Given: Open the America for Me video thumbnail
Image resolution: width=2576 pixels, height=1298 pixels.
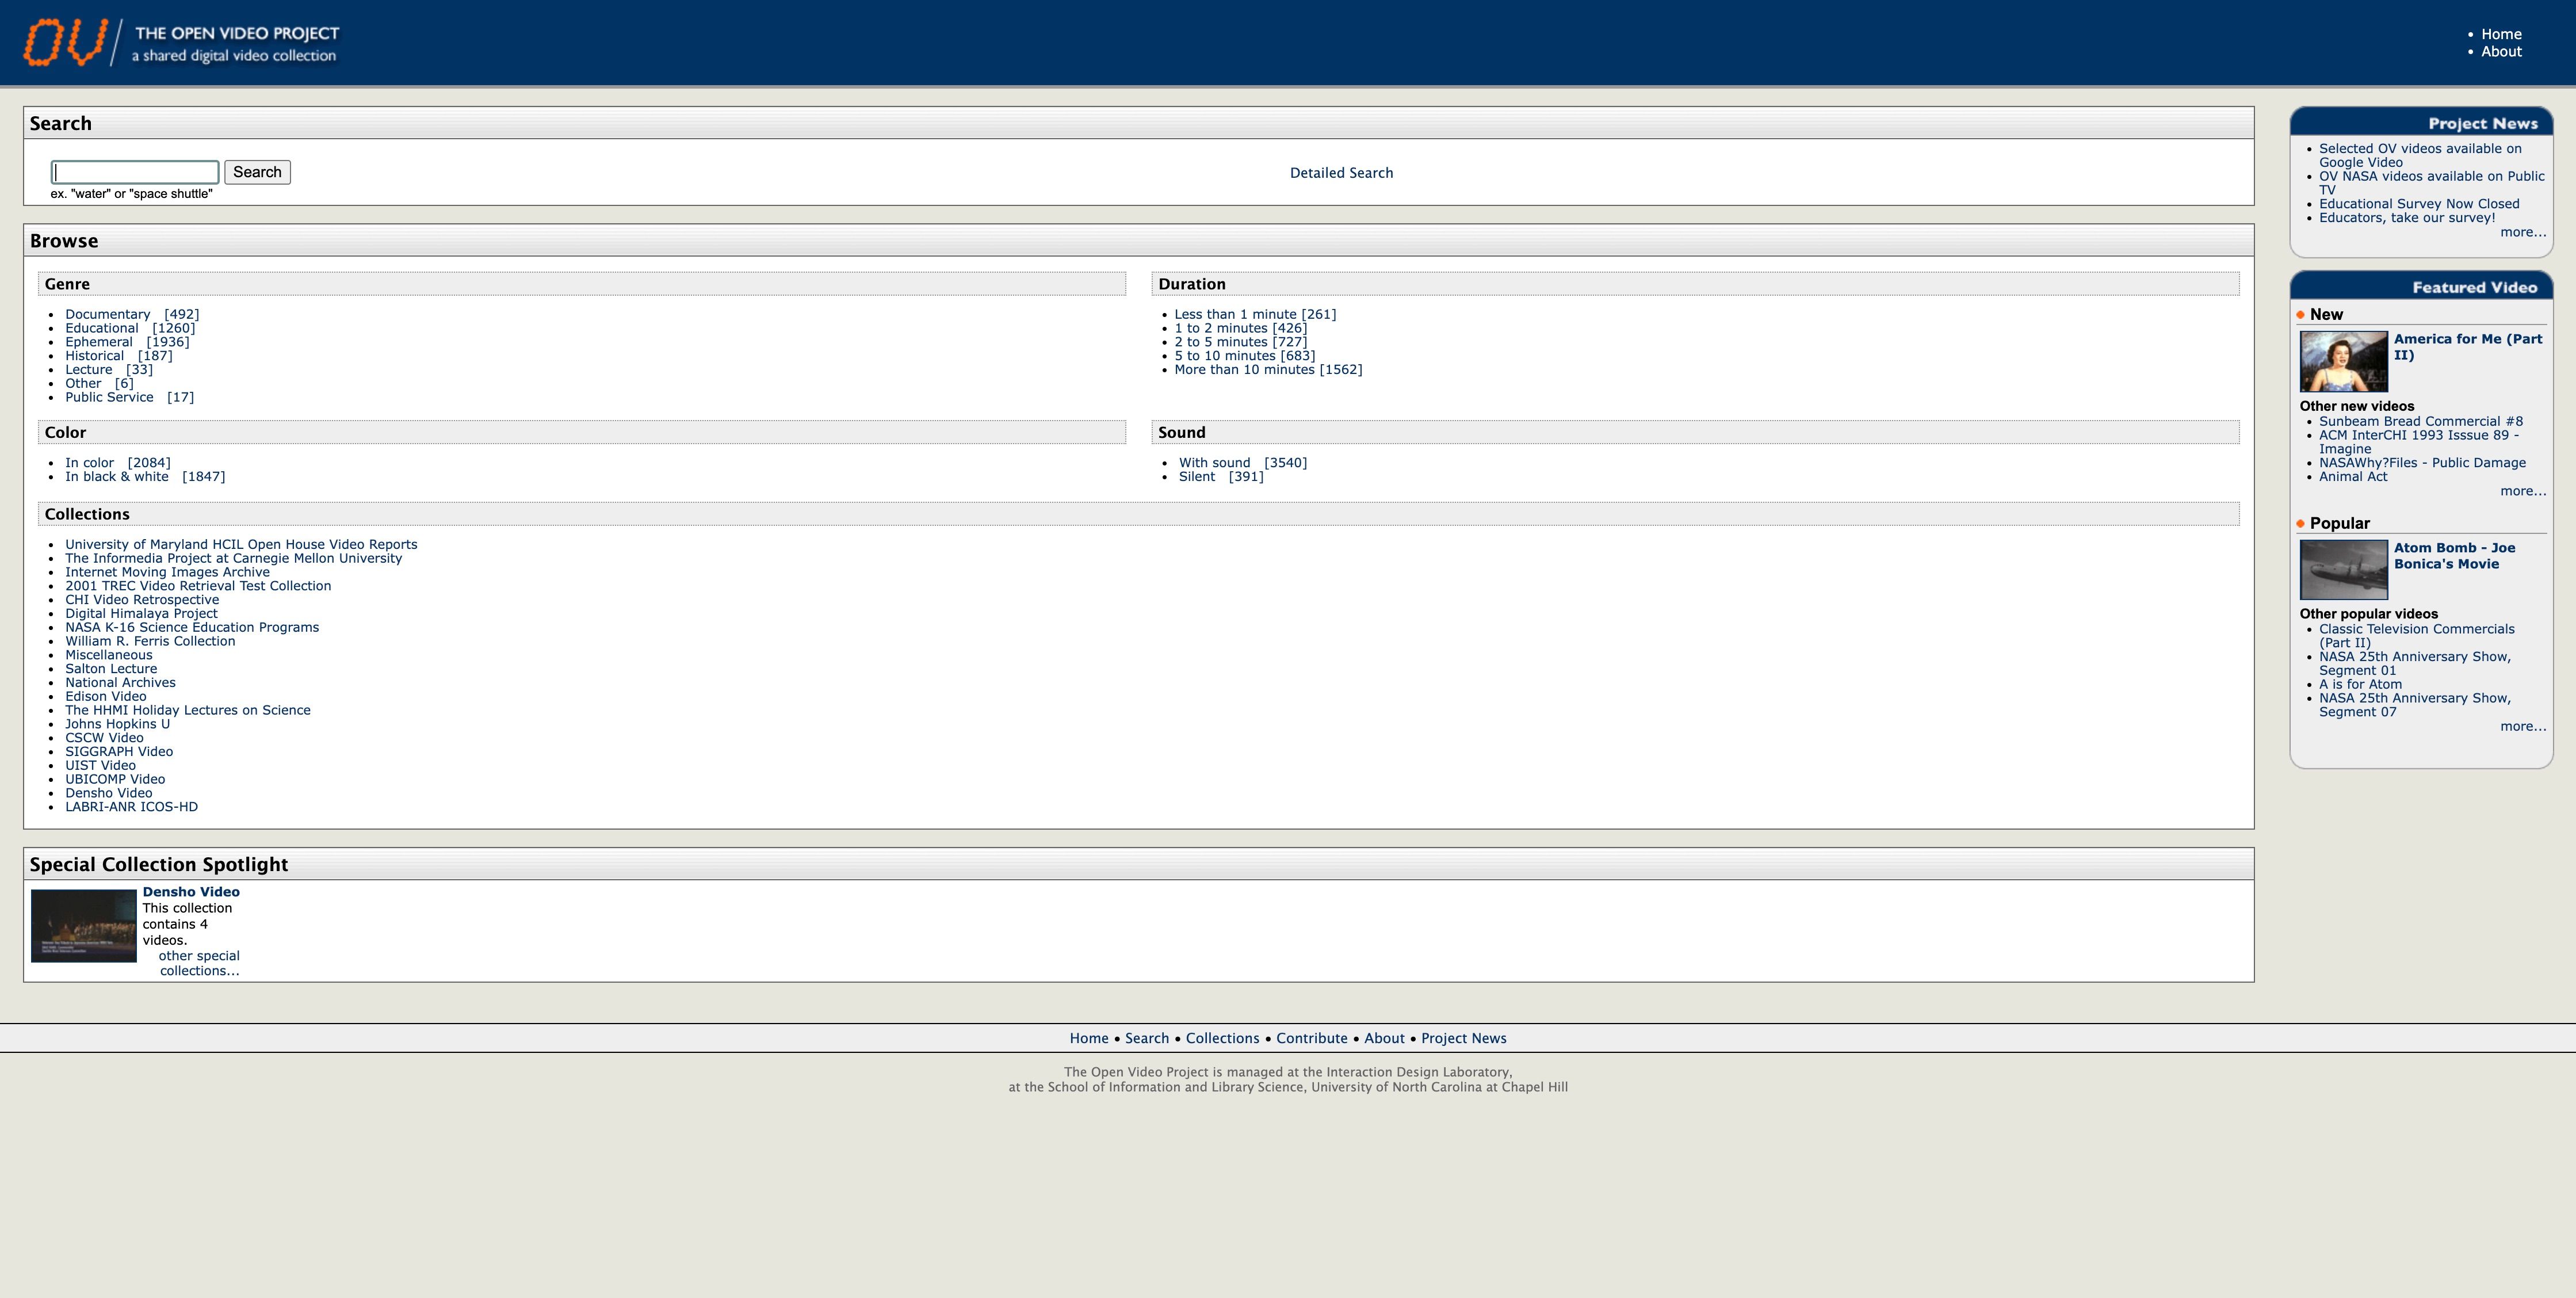Looking at the screenshot, I should [x=2343, y=361].
